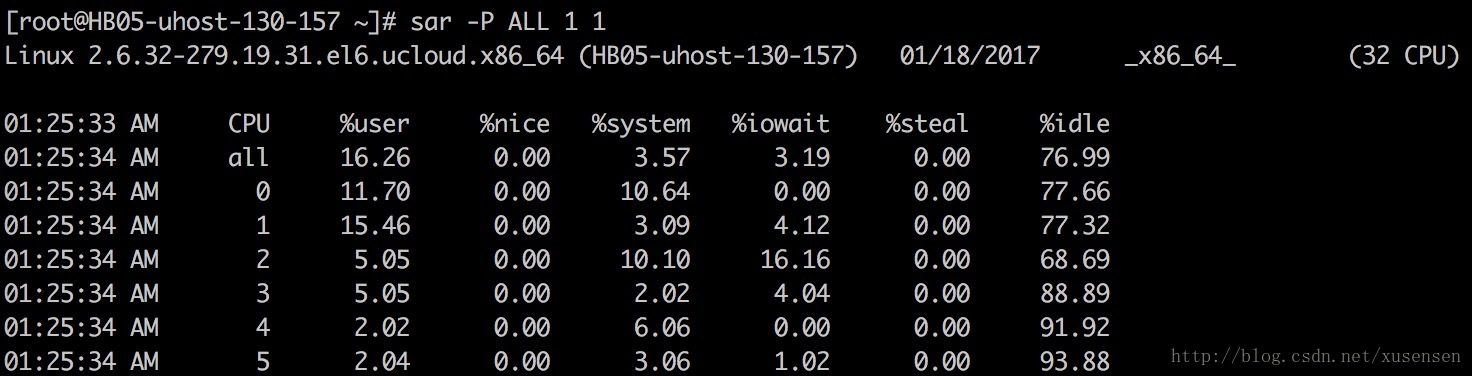Click the architecture text '_x86_64_'
The width and height of the screenshot is (1472, 376).
point(1180,58)
